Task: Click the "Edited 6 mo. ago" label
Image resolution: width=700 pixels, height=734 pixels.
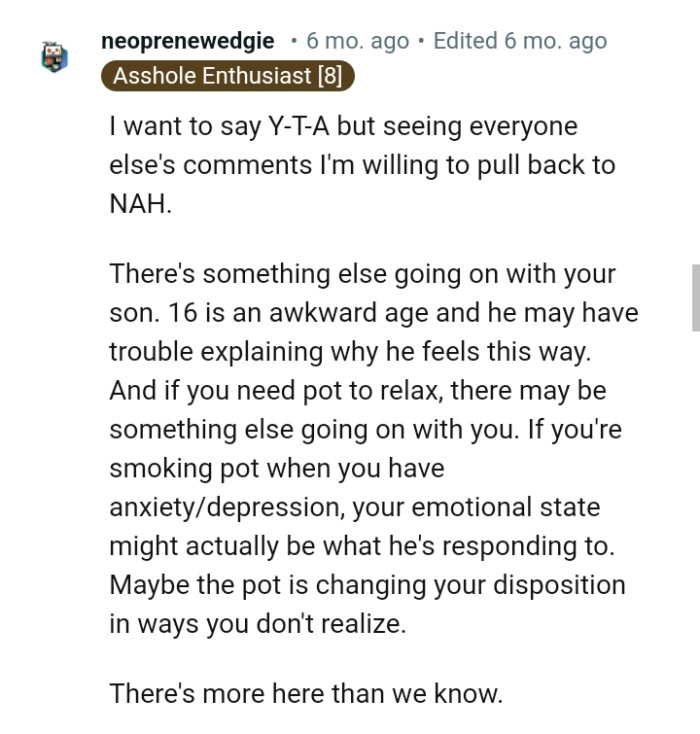Action: point(519,41)
